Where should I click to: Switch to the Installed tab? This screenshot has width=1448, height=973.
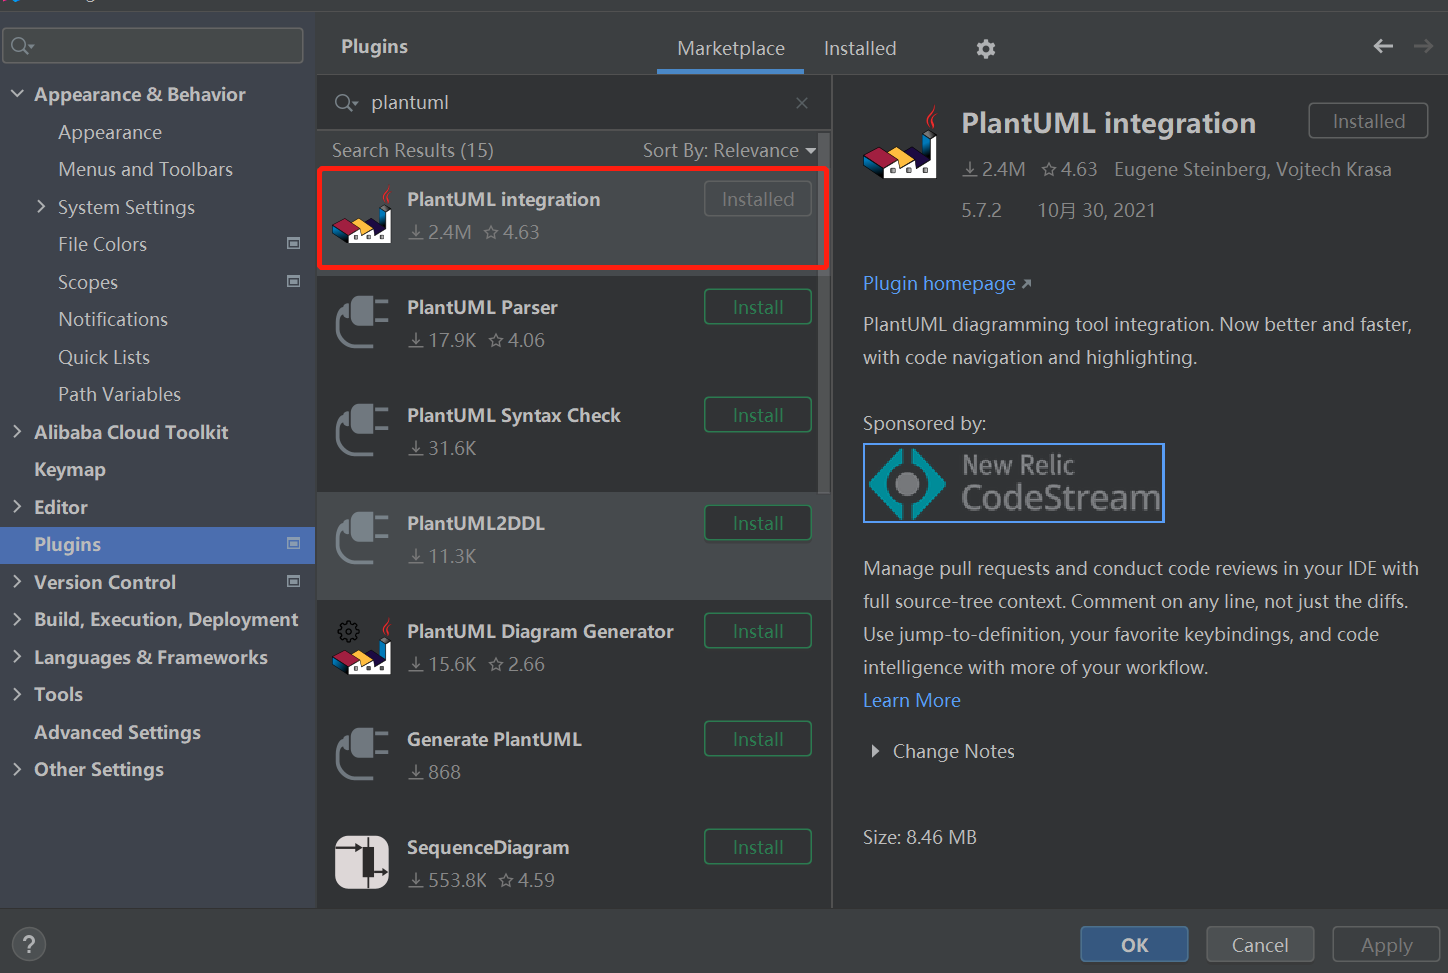860,48
